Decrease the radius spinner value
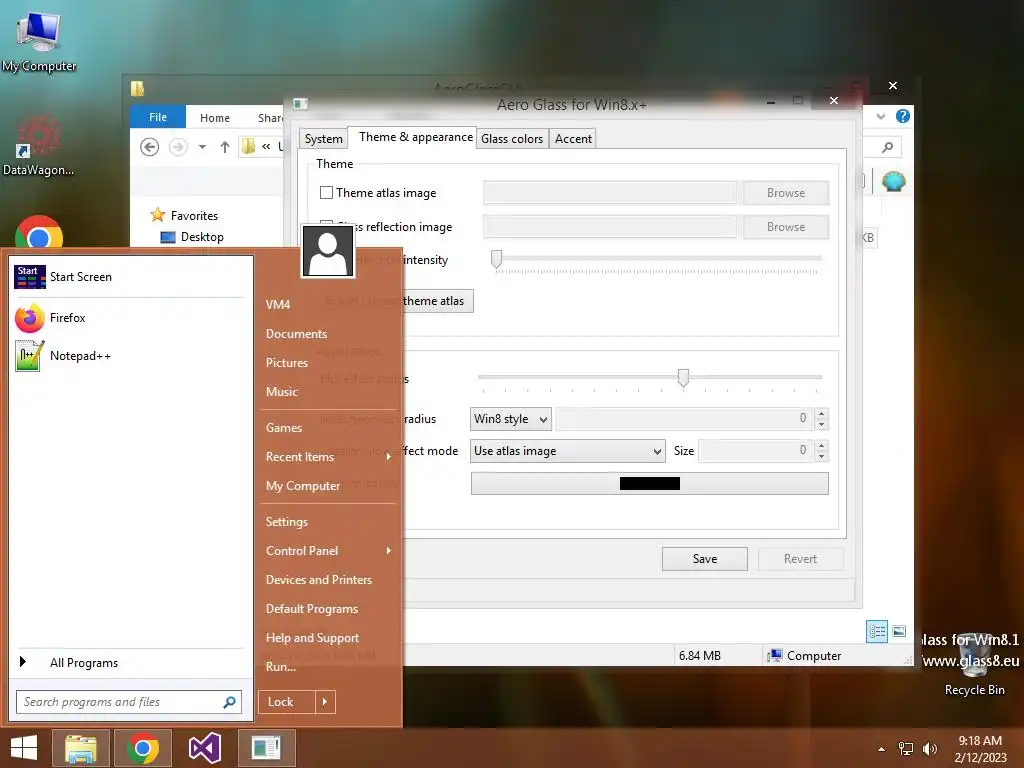 (822, 424)
